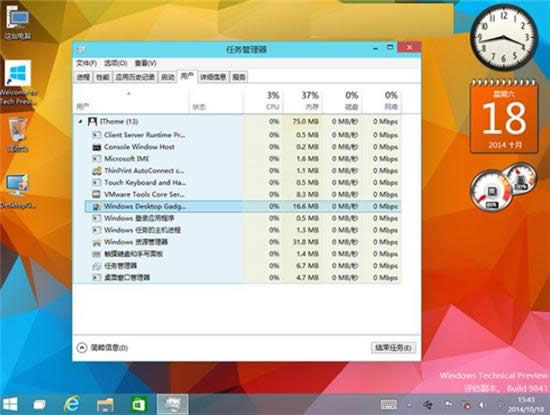550x415 pixels.
Task: Open the Start menu button
Action: (x=10, y=404)
